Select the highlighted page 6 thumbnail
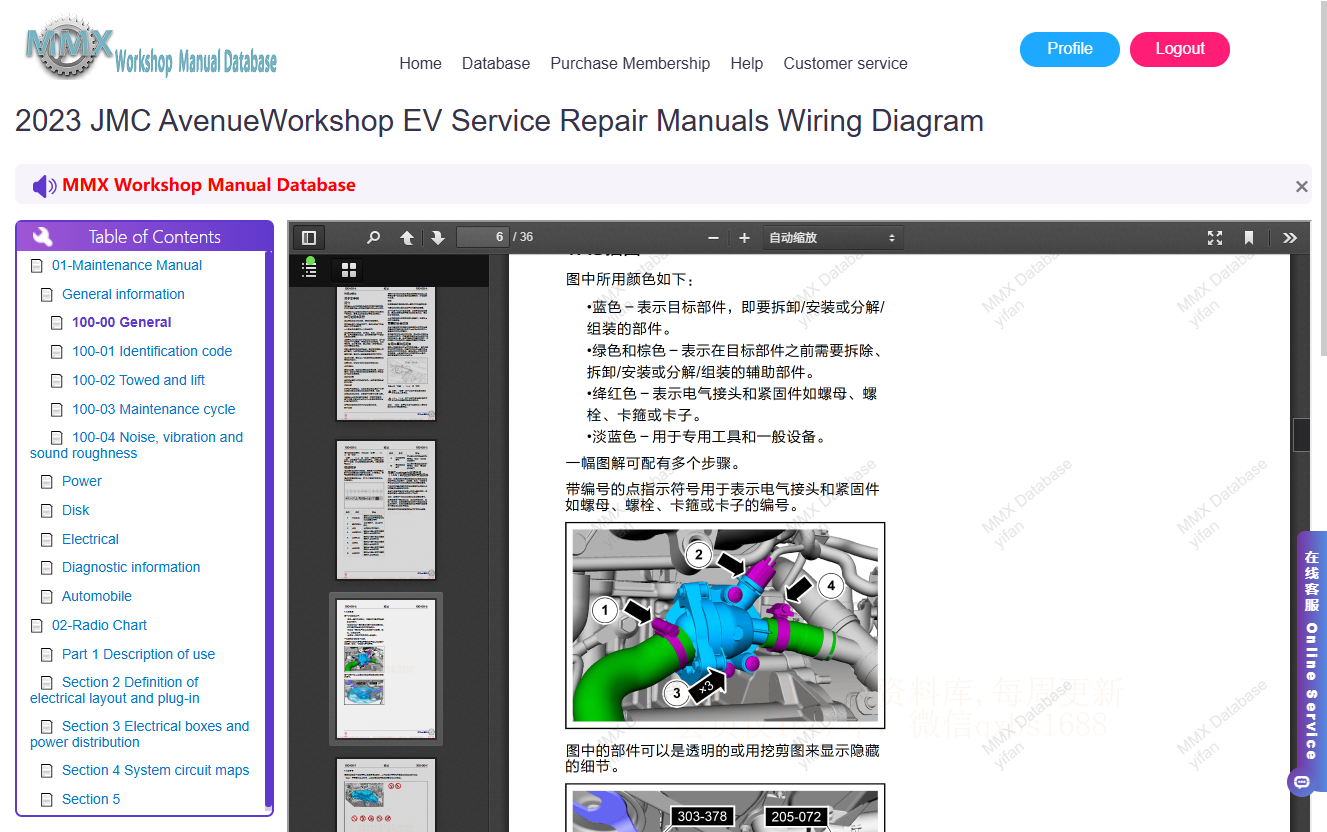The image size is (1327, 832). [386, 669]
